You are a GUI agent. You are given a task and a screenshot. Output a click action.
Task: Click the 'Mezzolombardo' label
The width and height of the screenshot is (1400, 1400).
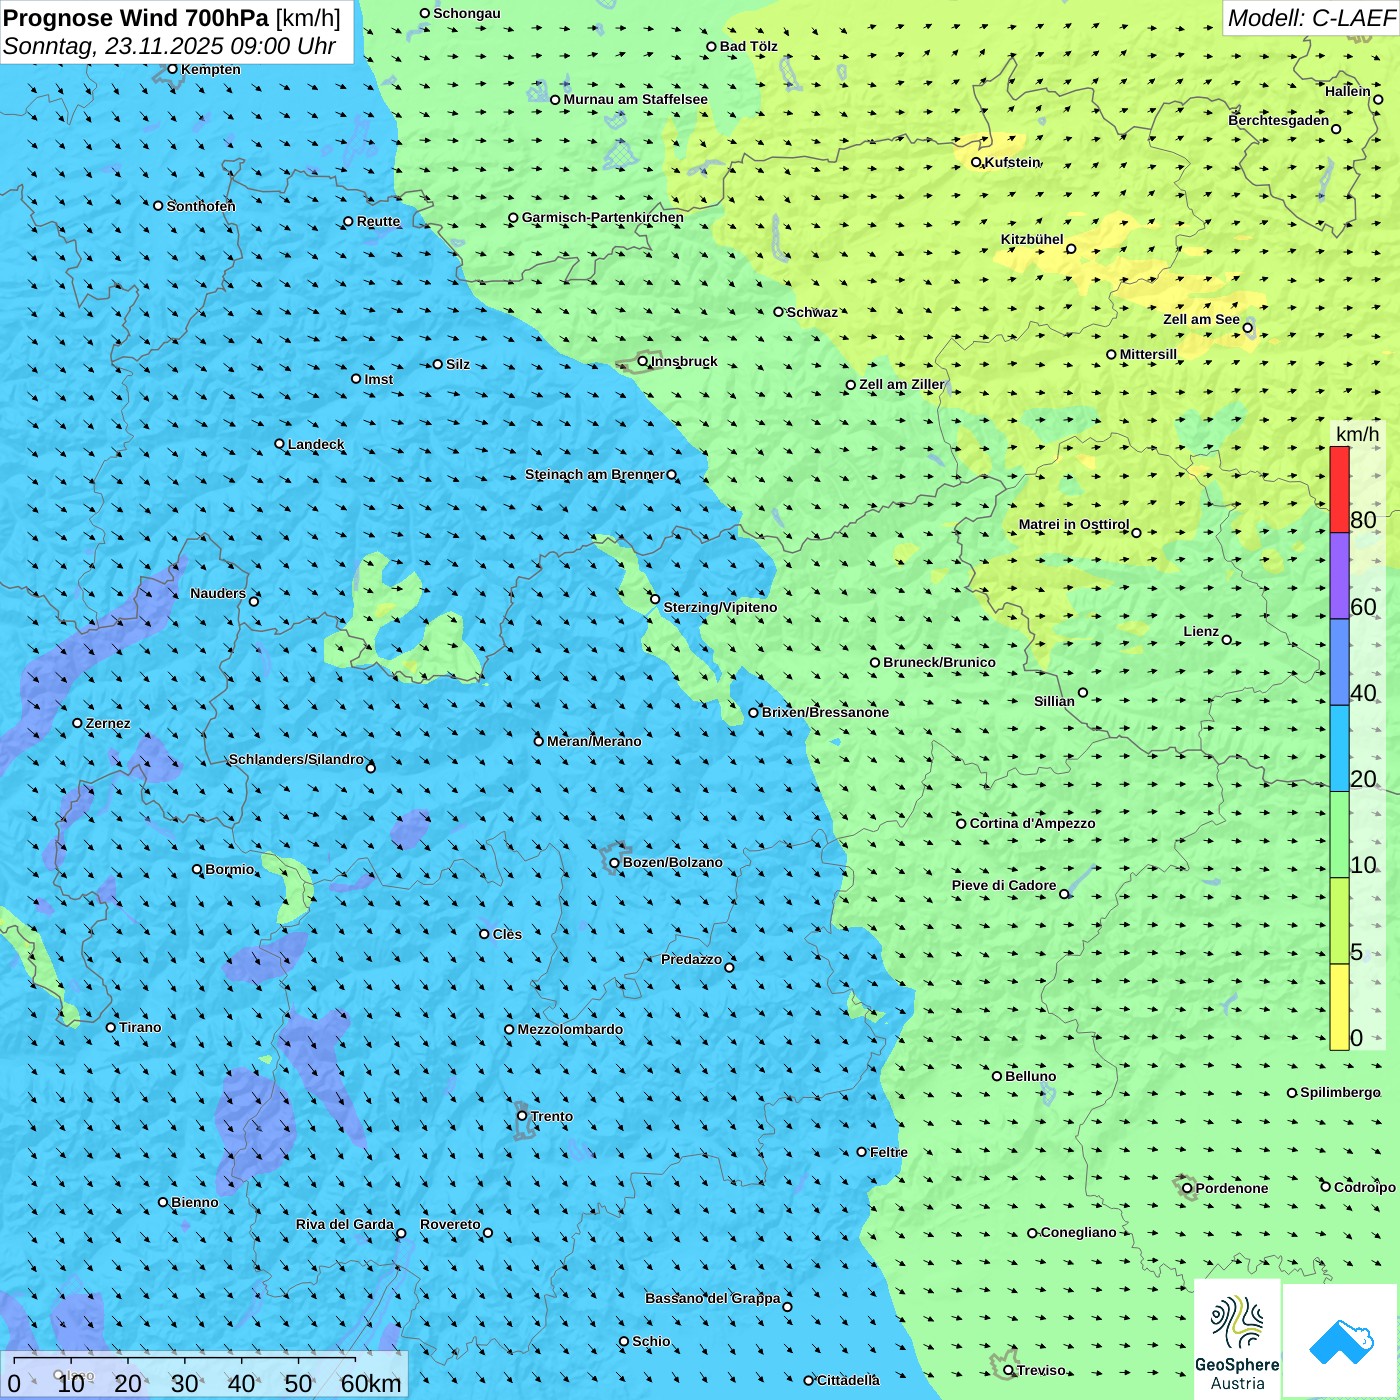pos(570,1029)
